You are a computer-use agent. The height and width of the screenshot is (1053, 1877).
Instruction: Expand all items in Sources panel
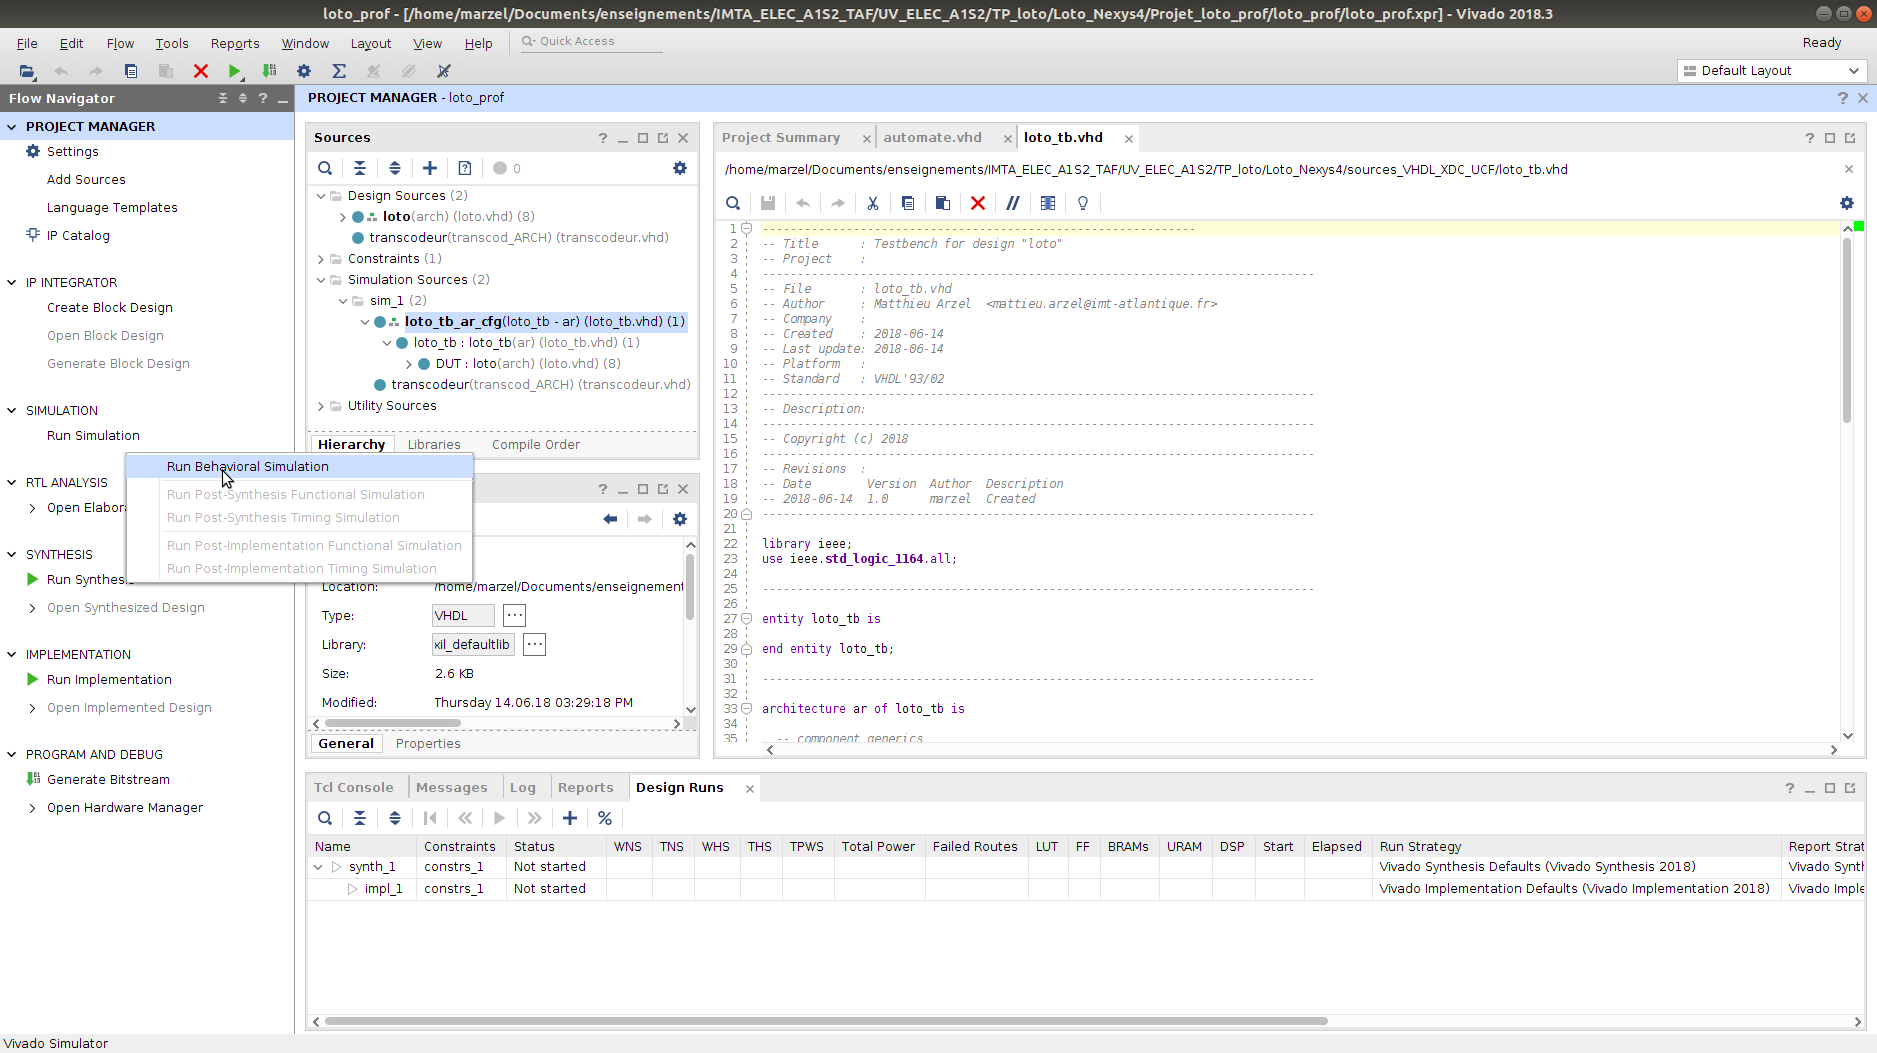click(x=395, y=168)
